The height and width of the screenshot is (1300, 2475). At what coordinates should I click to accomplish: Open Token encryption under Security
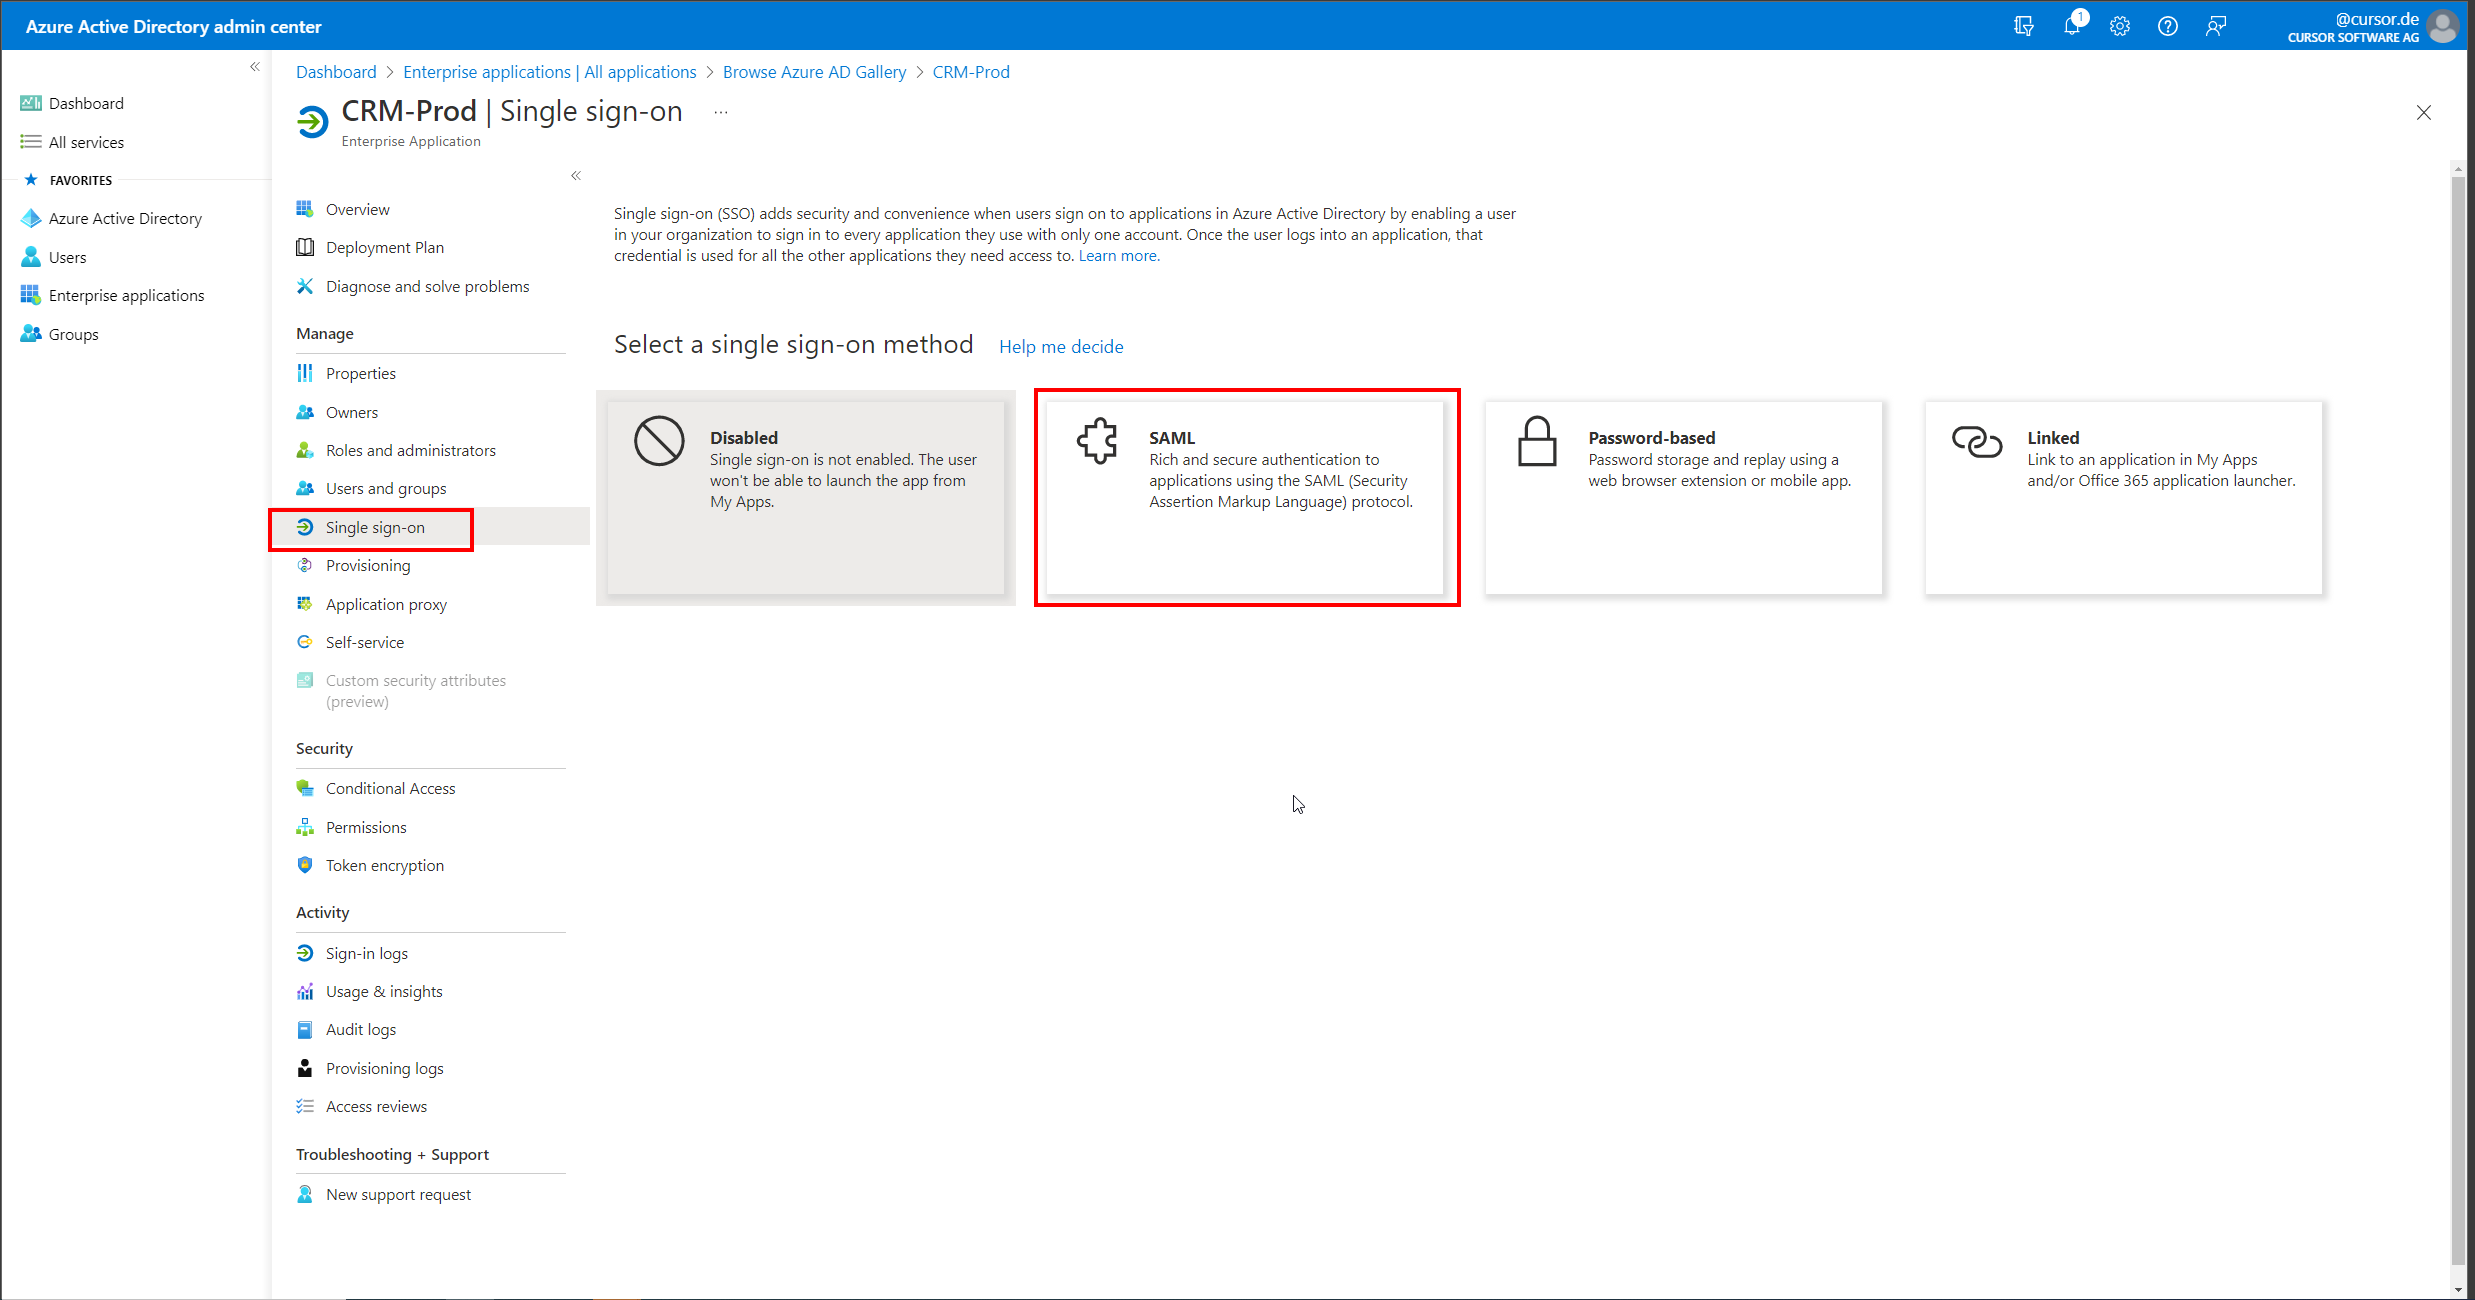click(x=384, y=865)
